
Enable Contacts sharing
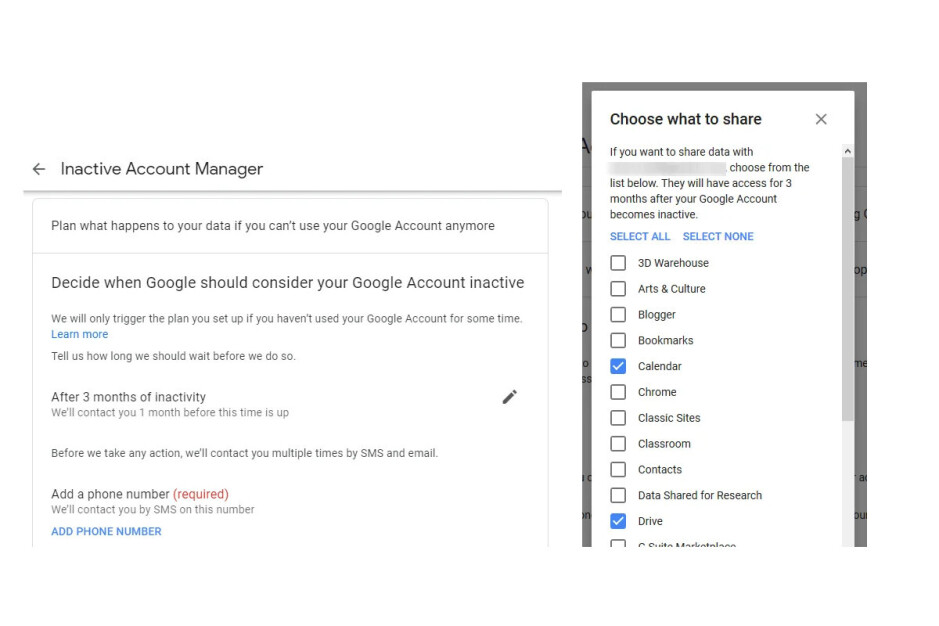click(x=618, y=469)
